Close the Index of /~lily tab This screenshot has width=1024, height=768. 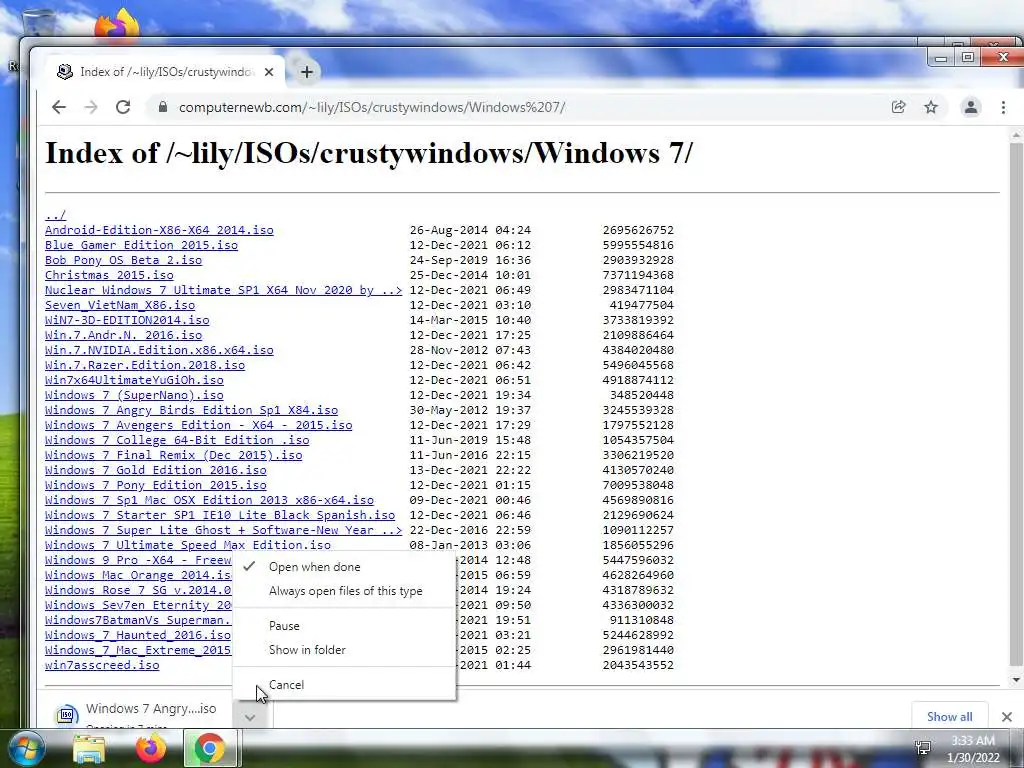tap(268, 72)
